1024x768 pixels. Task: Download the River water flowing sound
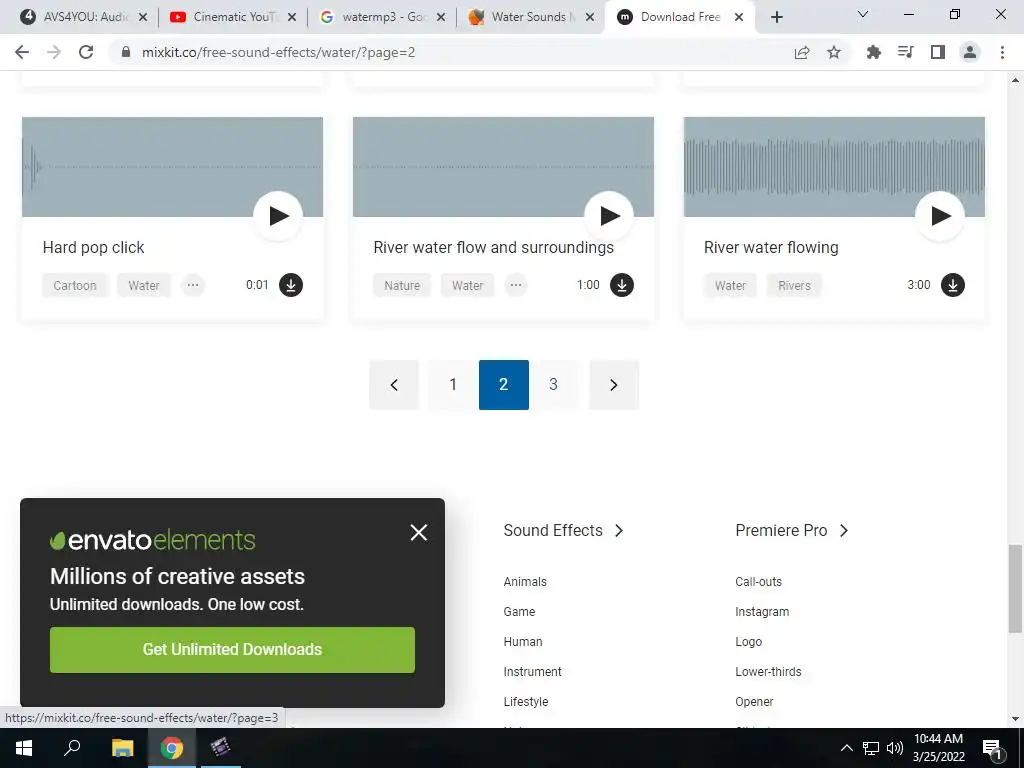(x=953, y=285)
